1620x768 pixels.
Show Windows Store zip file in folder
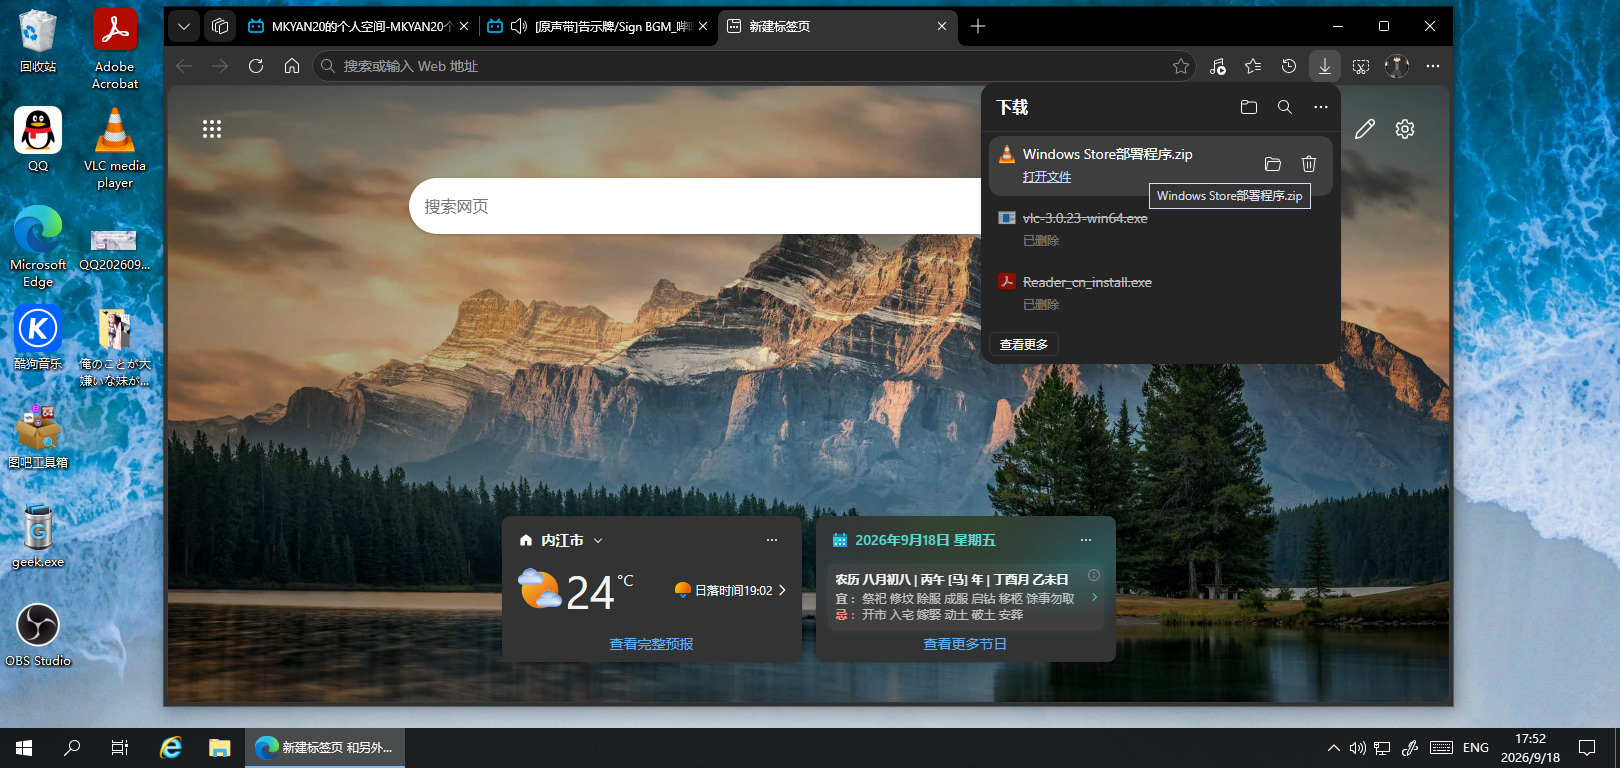pyautogui.click(x=1273, y=164)
